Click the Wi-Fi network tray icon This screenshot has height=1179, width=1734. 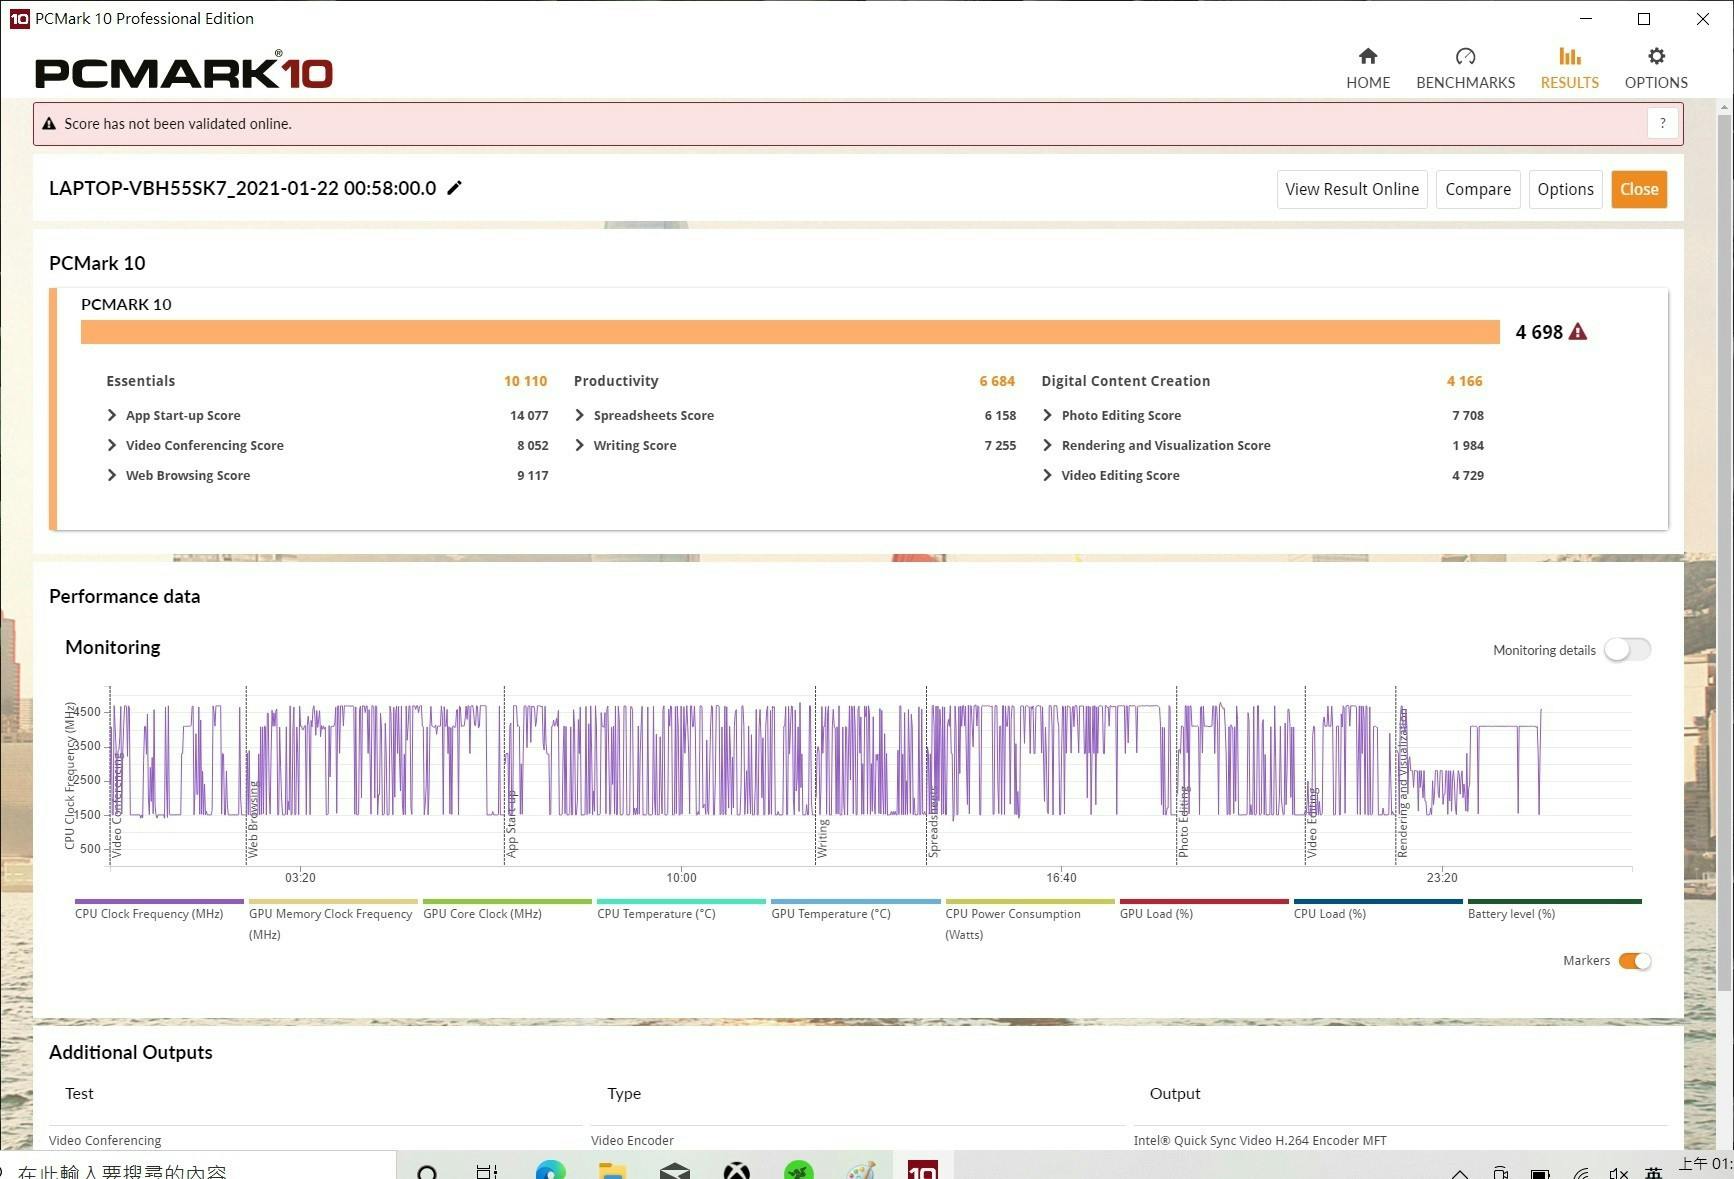pyautogui.click(x=1581, y=1173)
